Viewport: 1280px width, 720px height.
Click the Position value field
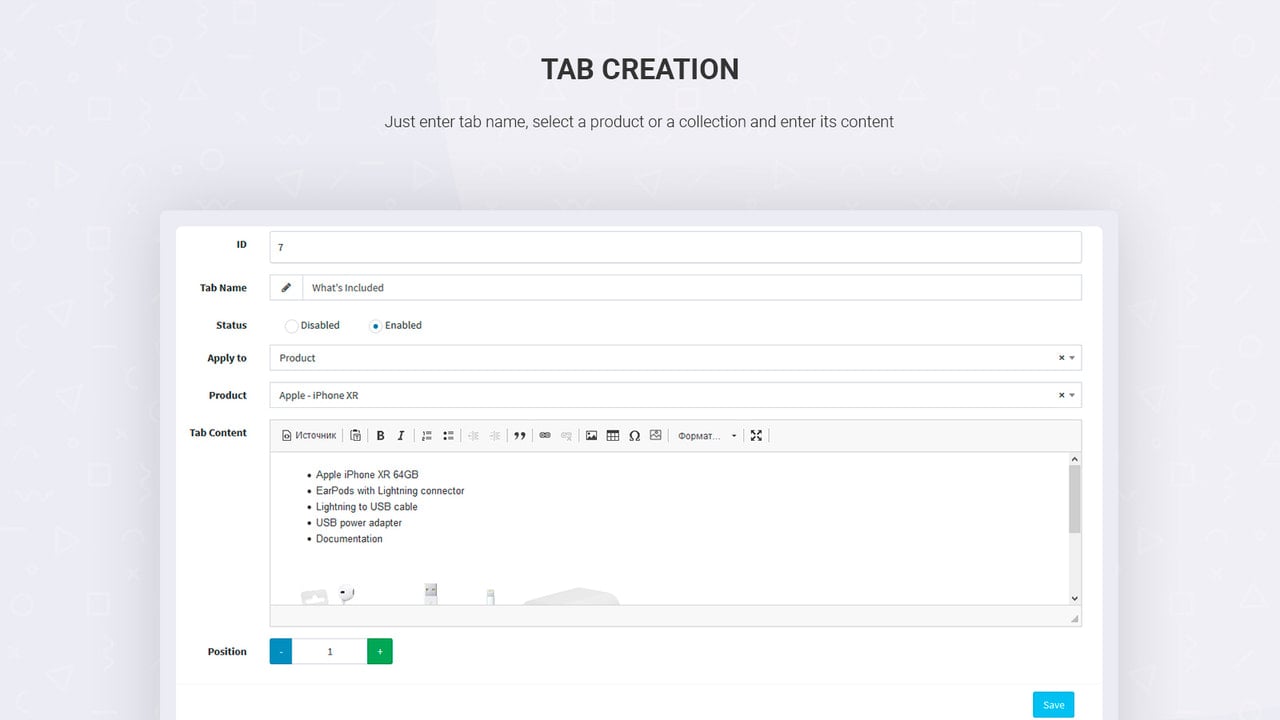click(330, 652)
